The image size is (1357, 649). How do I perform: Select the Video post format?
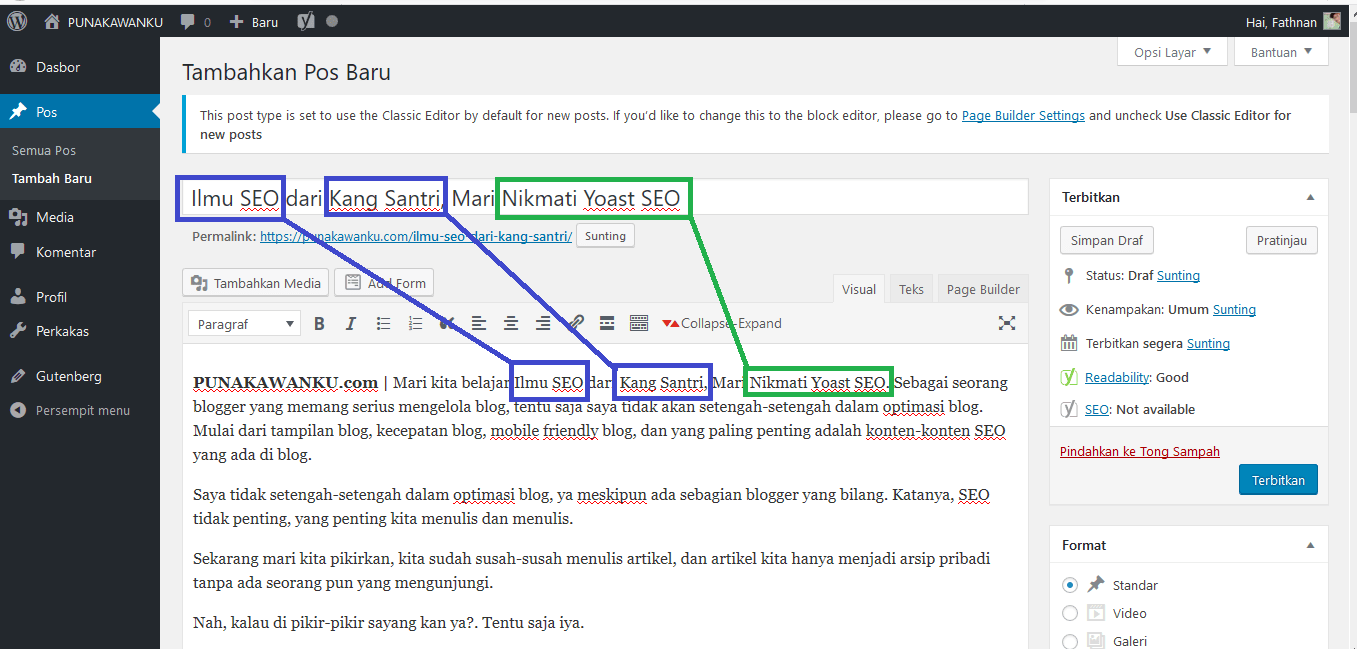coord(1070,613)
